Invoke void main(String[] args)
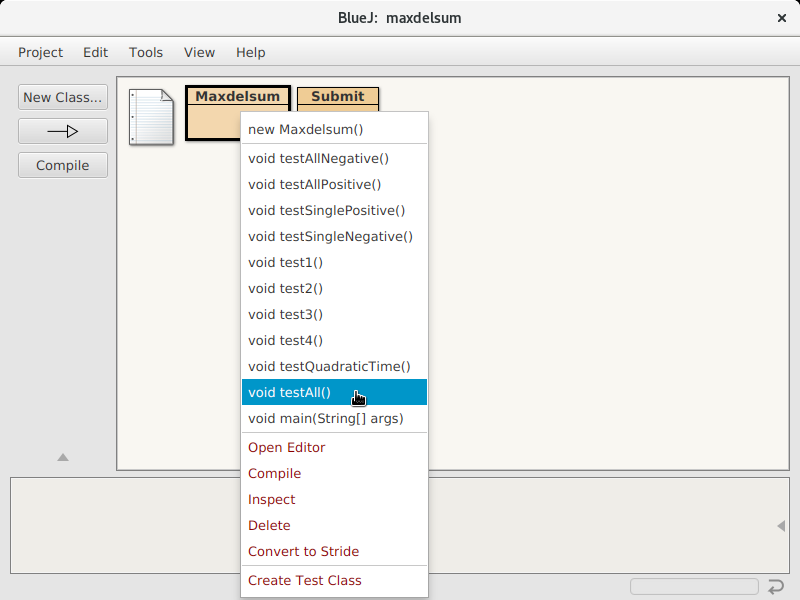Image resolution: width=800 pixels, height=600 pixels. (x=334, y=419)
